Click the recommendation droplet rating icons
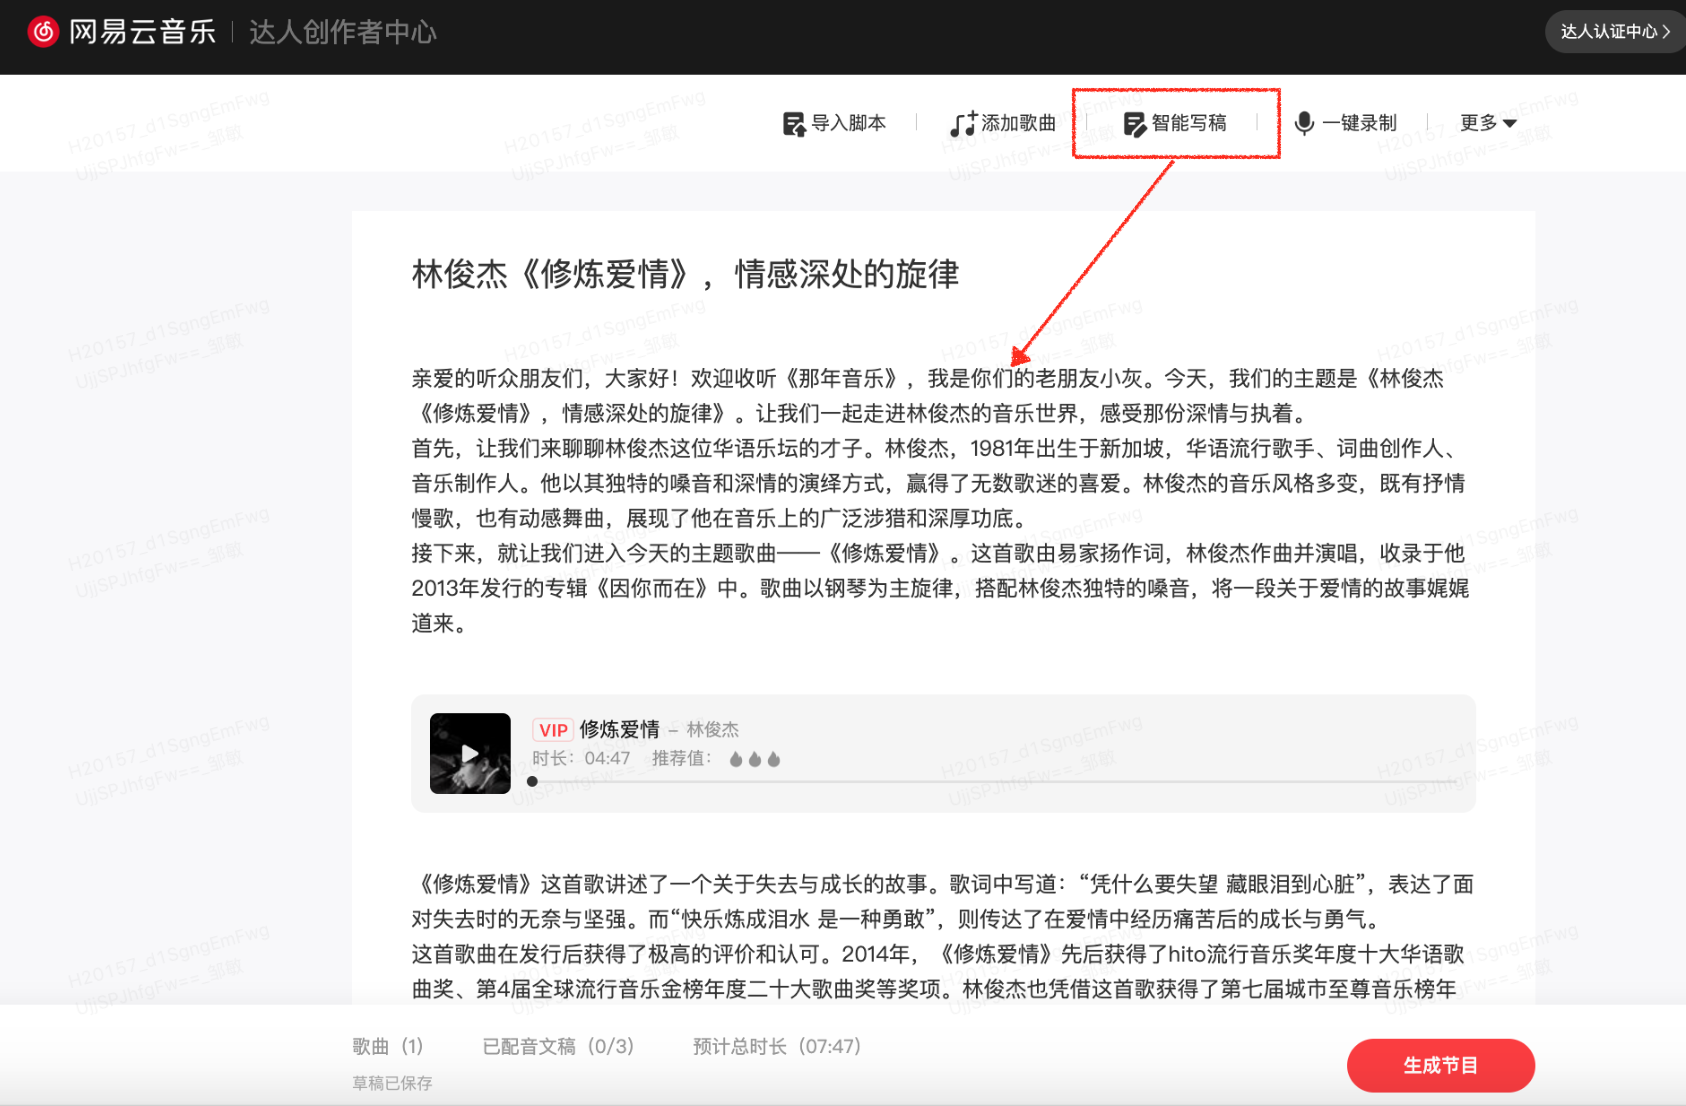1686x1106 pixels. tap(755, 759)
